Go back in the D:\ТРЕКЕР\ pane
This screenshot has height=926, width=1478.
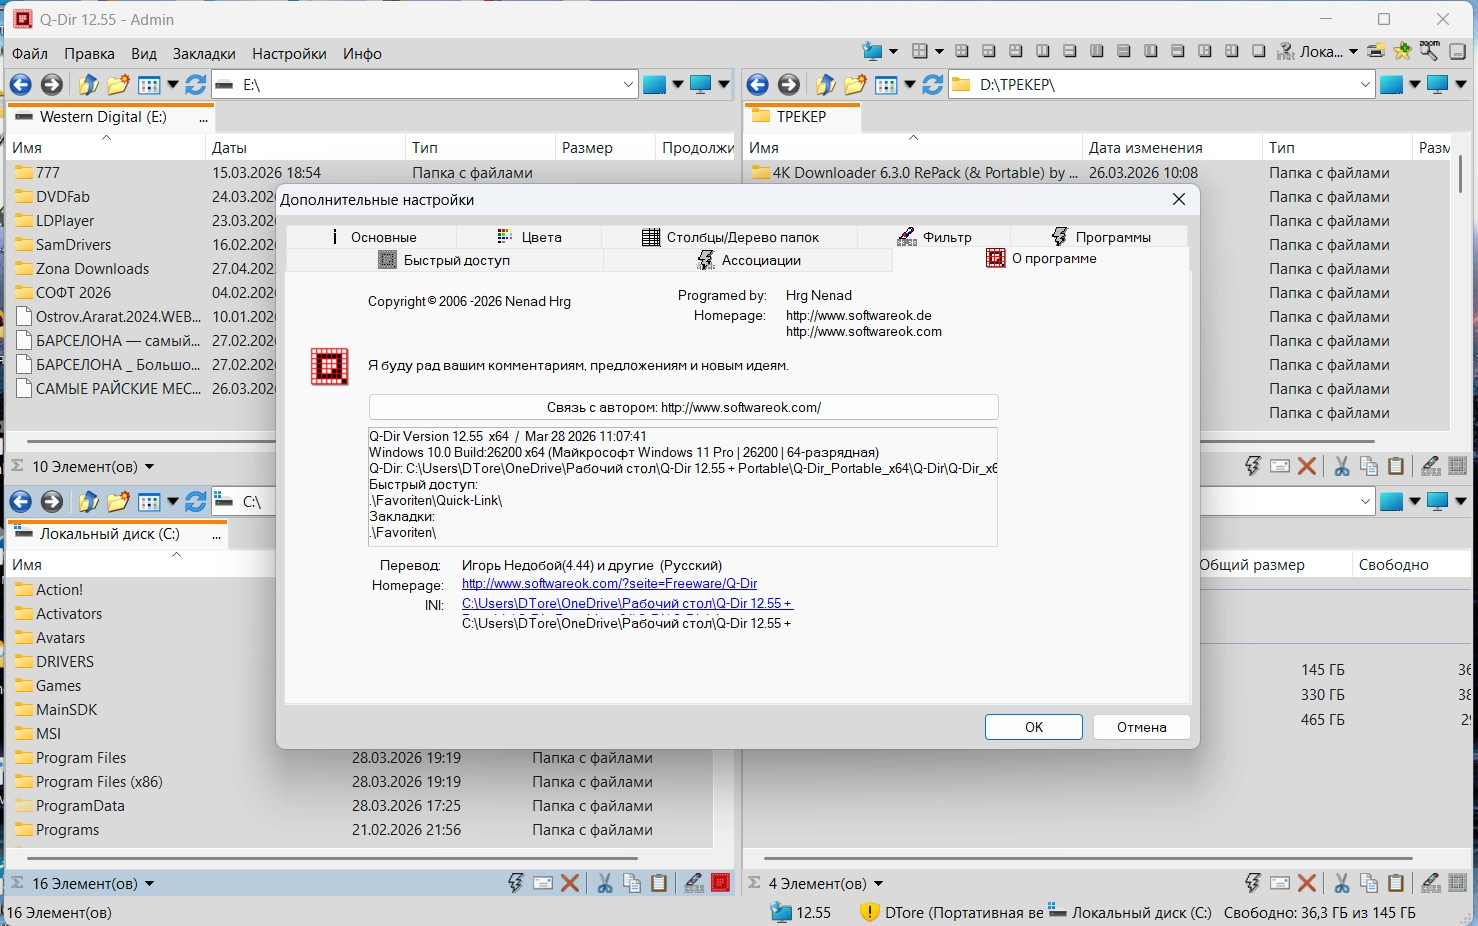coord(758,85)
